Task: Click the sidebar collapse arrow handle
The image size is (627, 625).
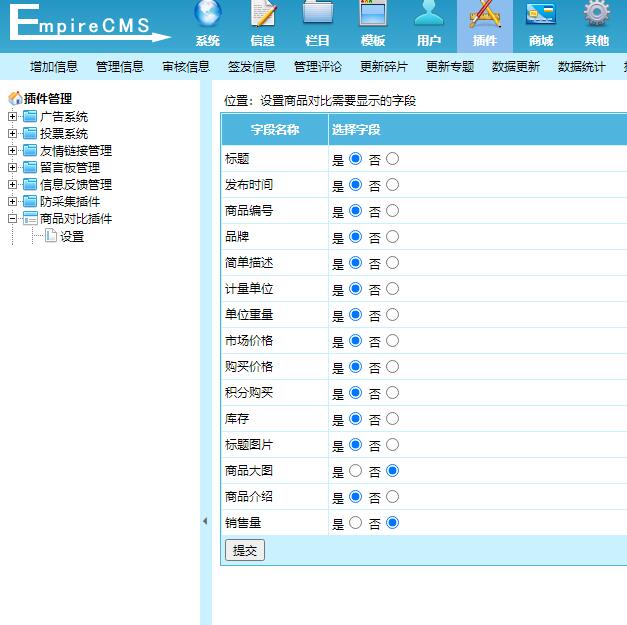Action: pos(205,521)
